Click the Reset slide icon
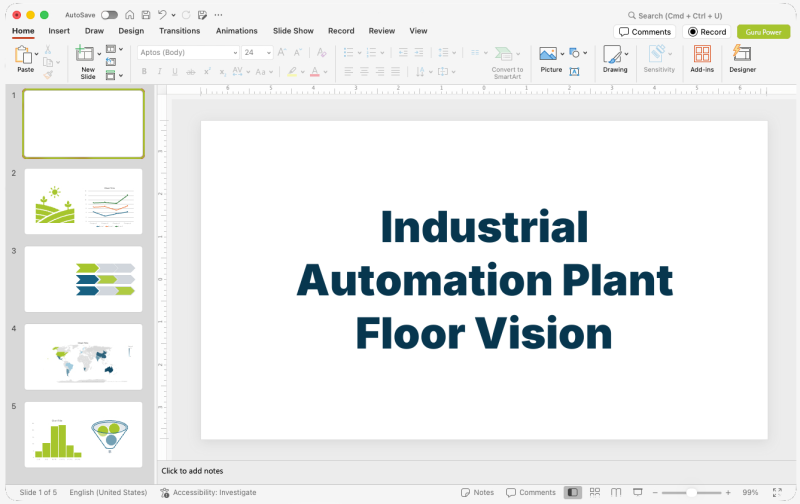 pos(111,62)
